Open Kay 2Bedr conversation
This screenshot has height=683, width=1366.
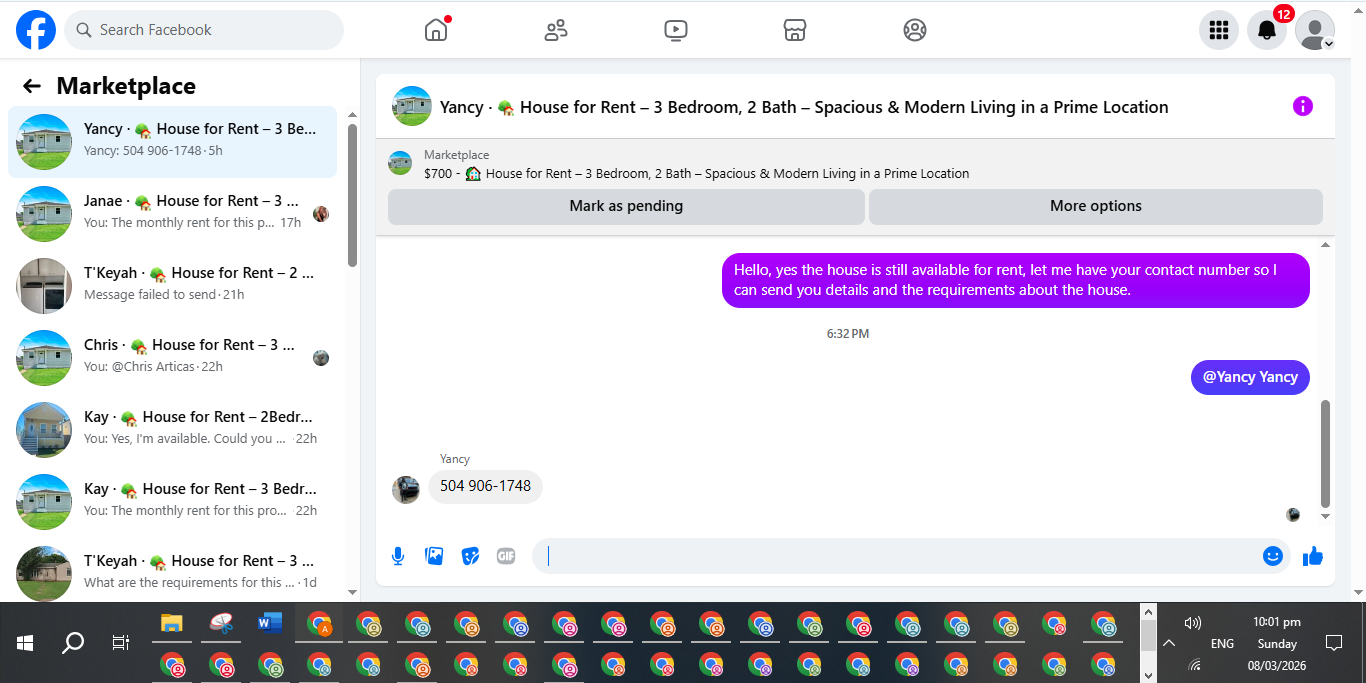[x=172, y=430]
